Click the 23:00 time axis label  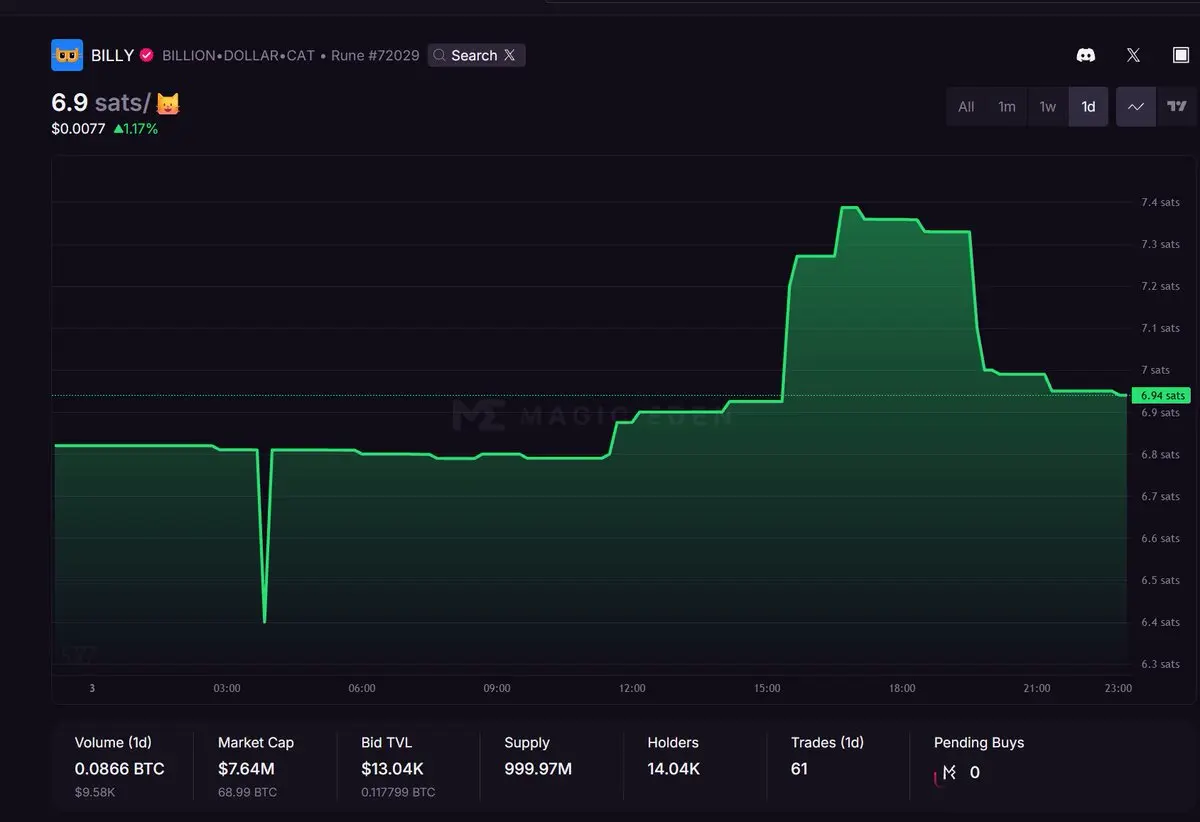coord(1118,688)
